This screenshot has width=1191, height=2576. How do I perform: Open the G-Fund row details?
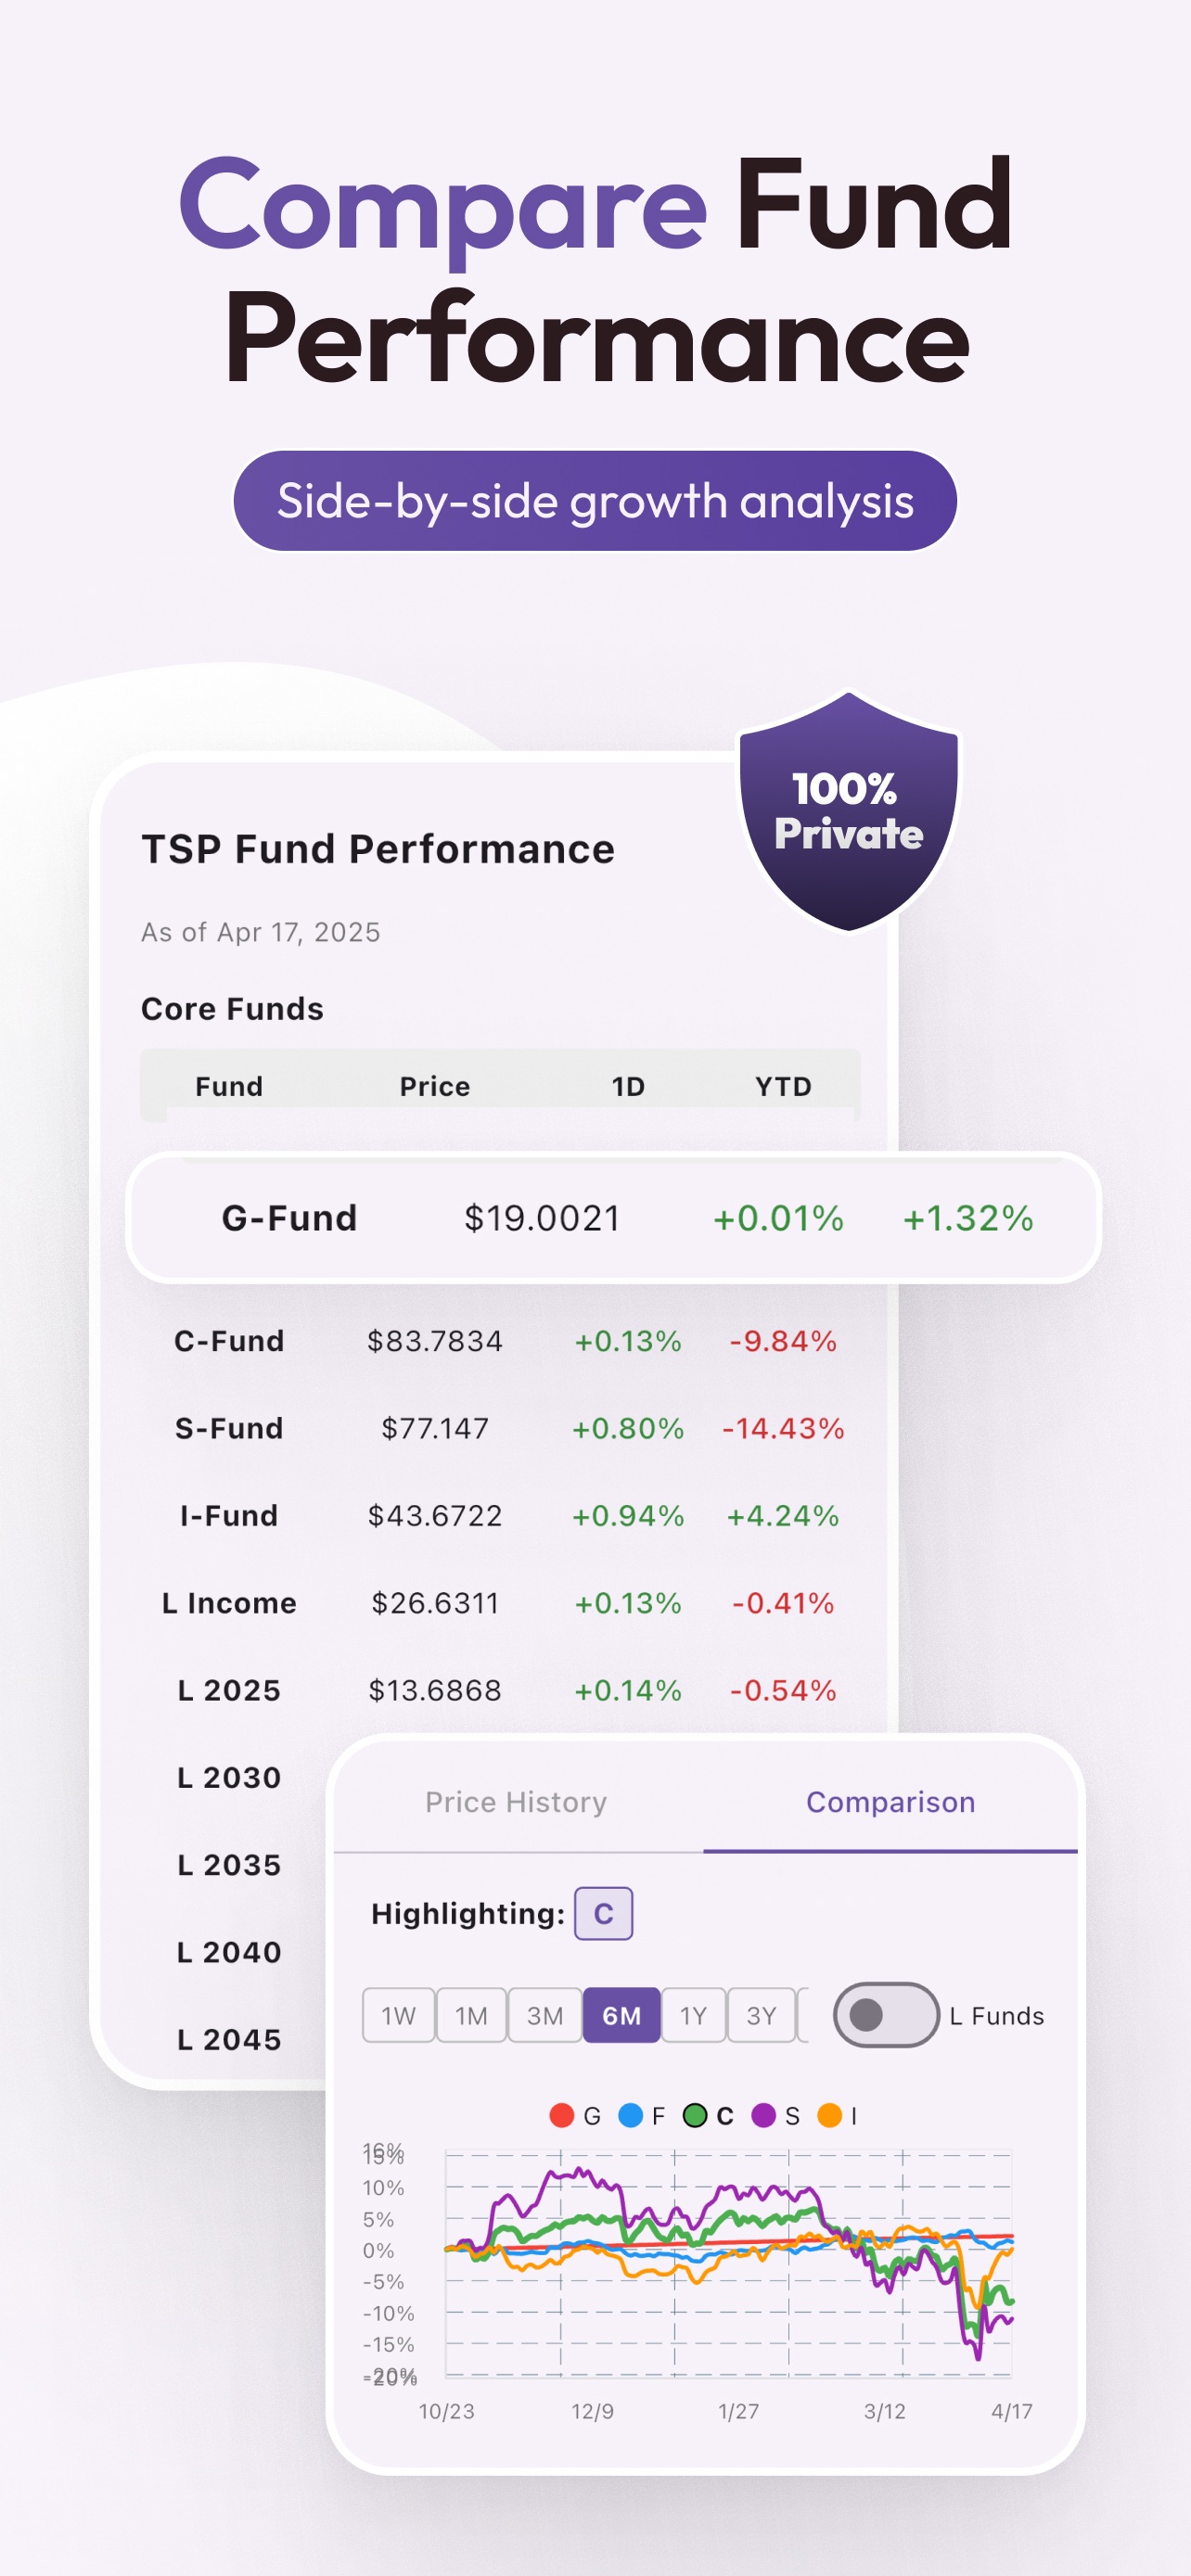[x=613, y=1218]
